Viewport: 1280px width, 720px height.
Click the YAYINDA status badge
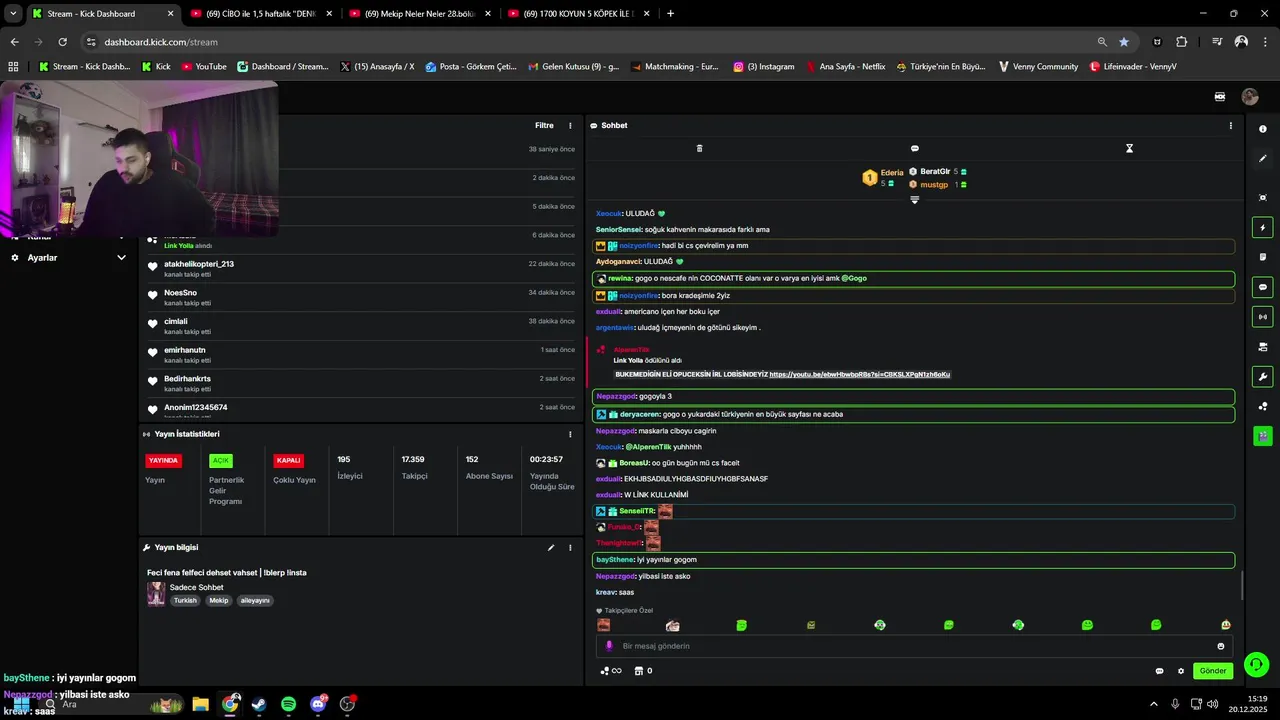coord(163,461)
